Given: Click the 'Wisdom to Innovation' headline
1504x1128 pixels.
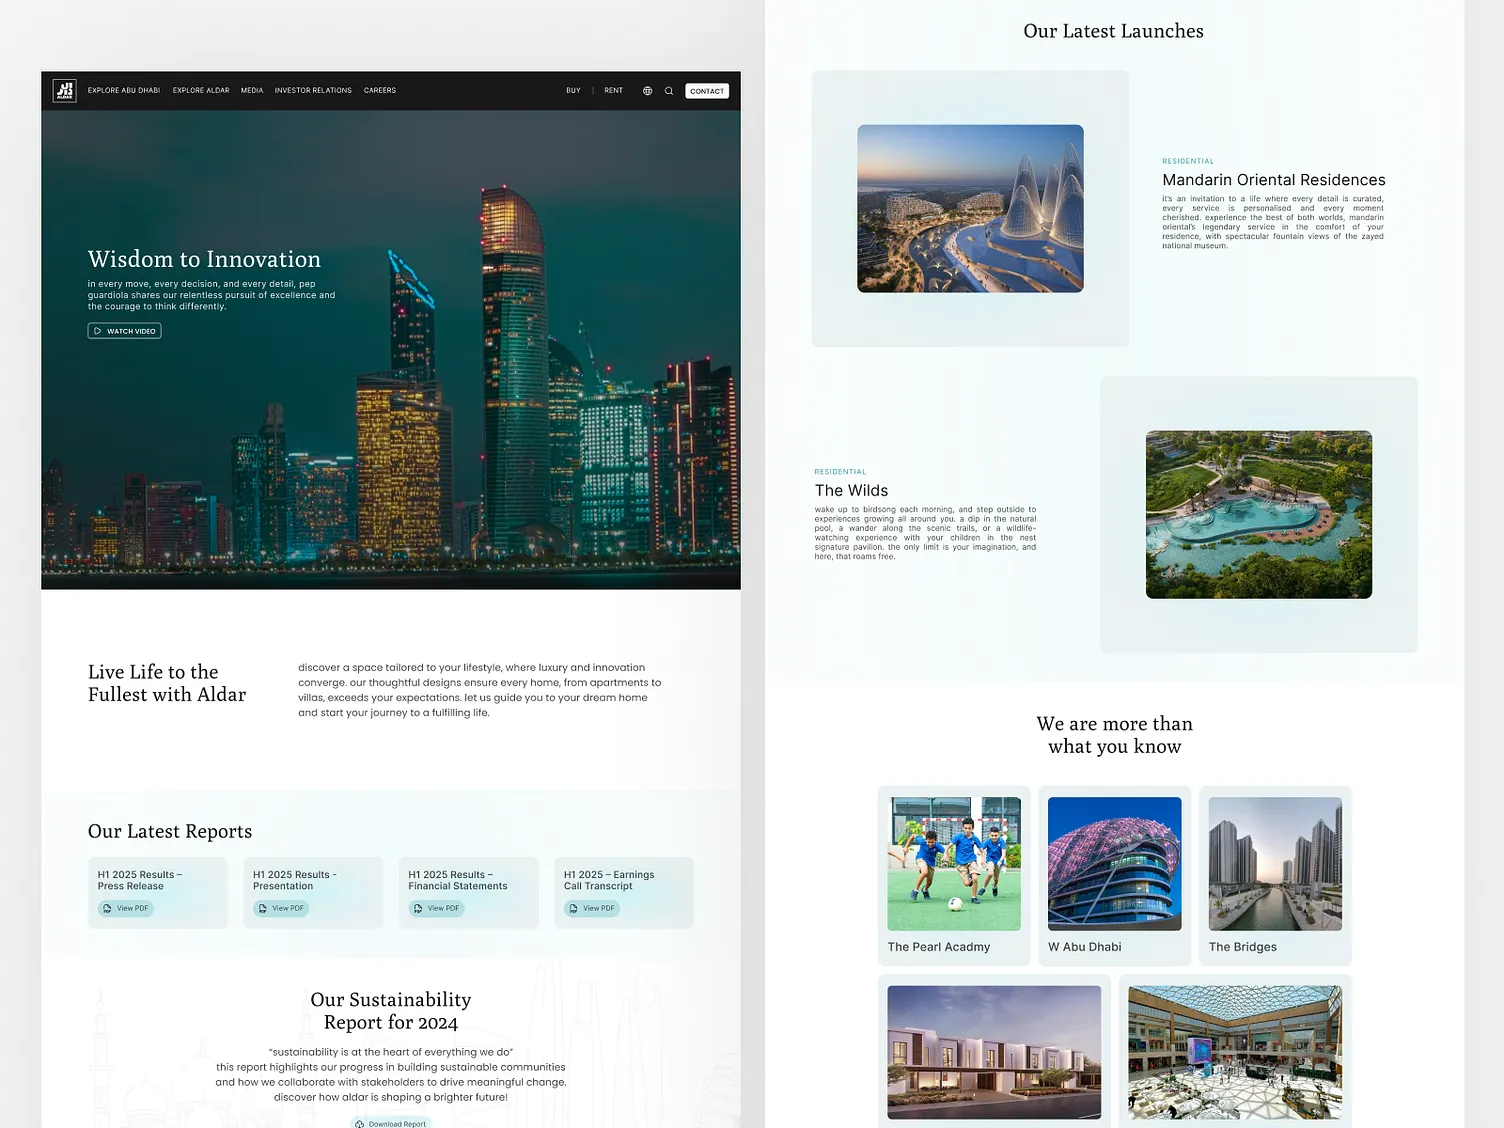Looking at the screenshot, I should click(204, 260).
